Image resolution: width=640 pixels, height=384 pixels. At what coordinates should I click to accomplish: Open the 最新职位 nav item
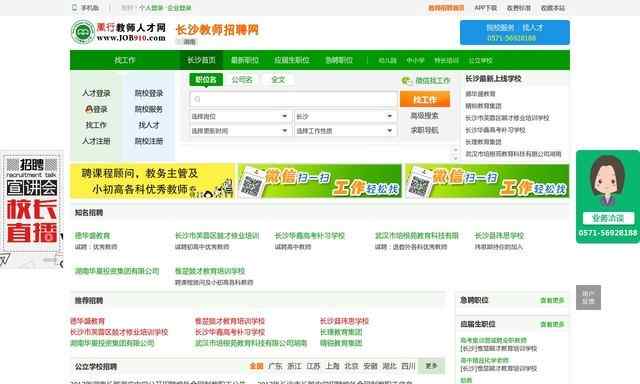[244, 60]
